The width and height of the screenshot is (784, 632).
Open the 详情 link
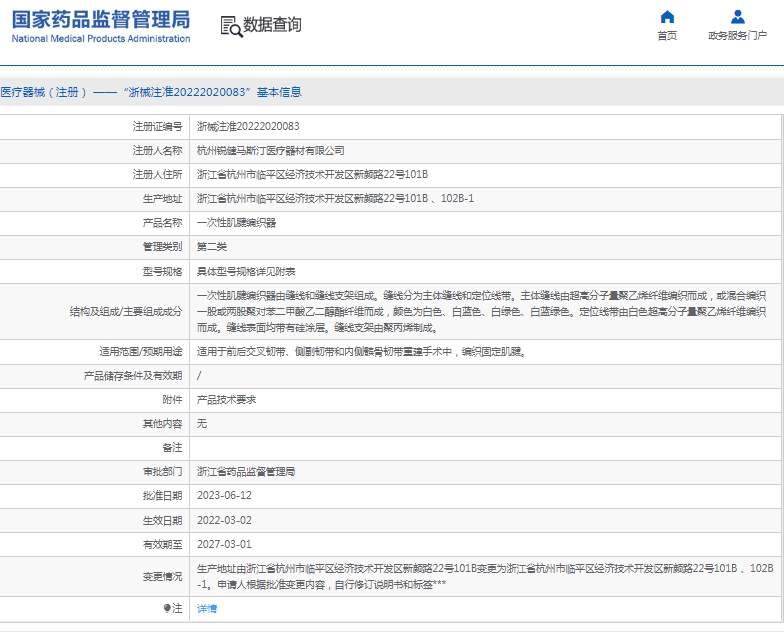[x=207, y=608]
